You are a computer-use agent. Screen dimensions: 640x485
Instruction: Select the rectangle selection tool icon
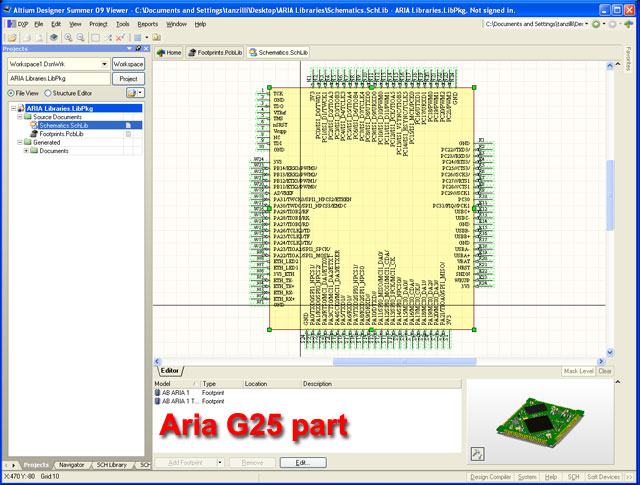click(x=95, y=38)
